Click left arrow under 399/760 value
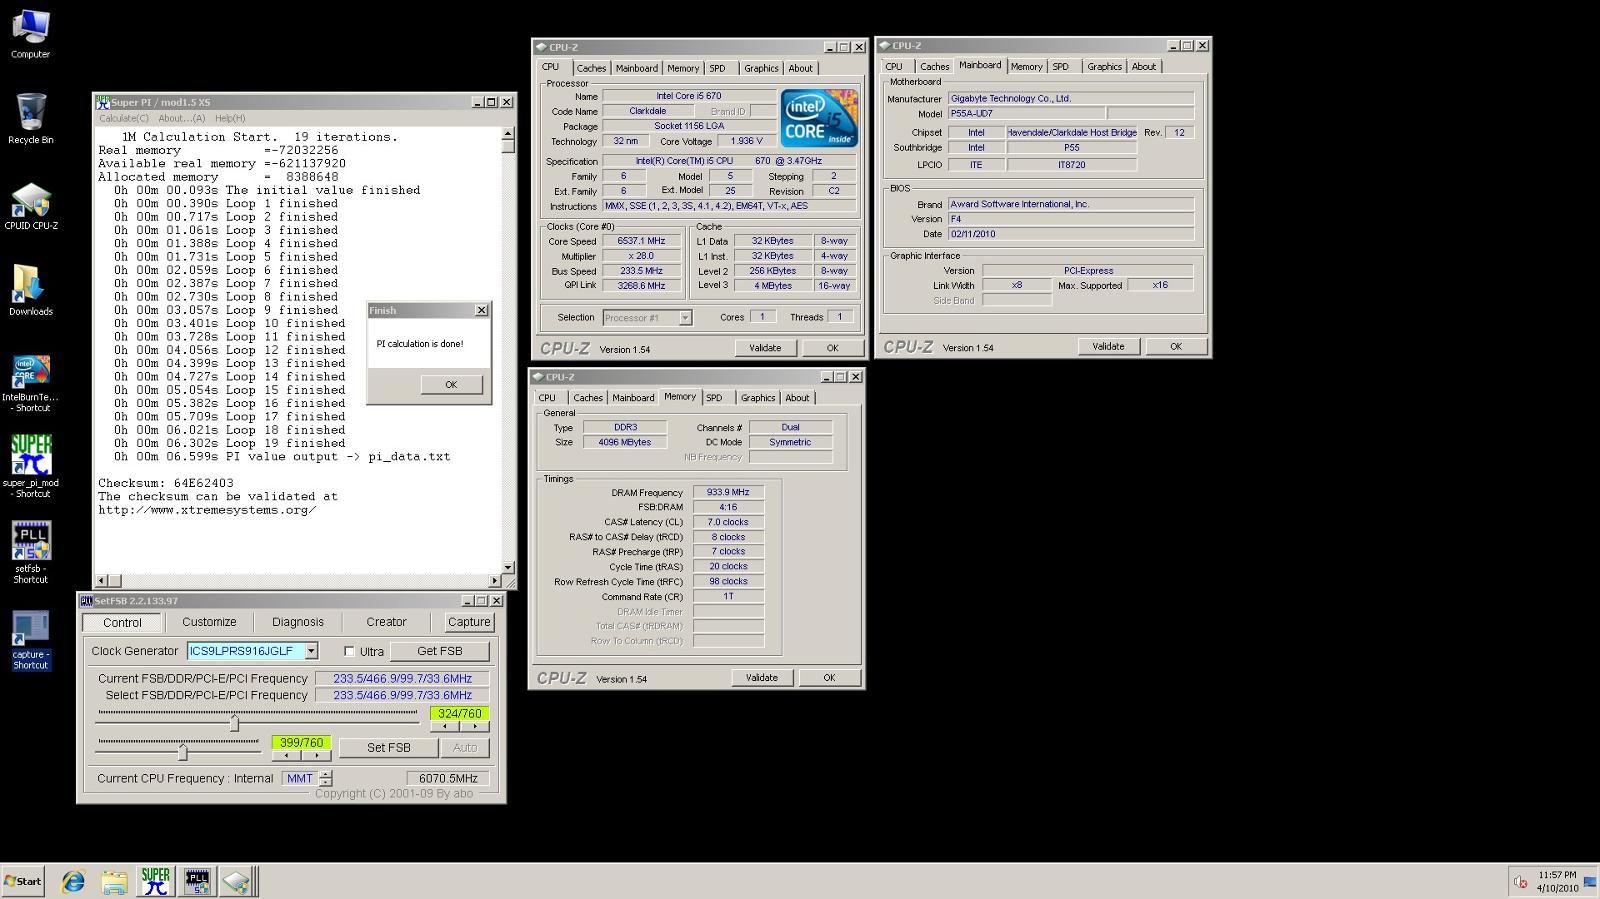The width and height of the screenshot is (1600, 899). pos(286,756)
